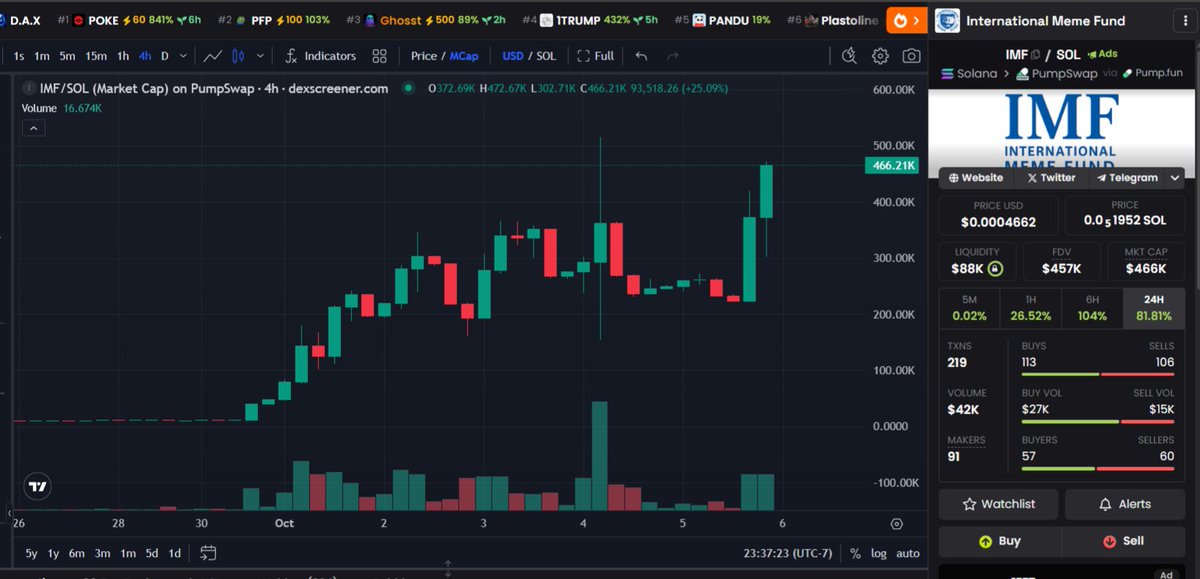
Task: Open the go-to-date calendar icon
Action: click(x=208, y=552)
